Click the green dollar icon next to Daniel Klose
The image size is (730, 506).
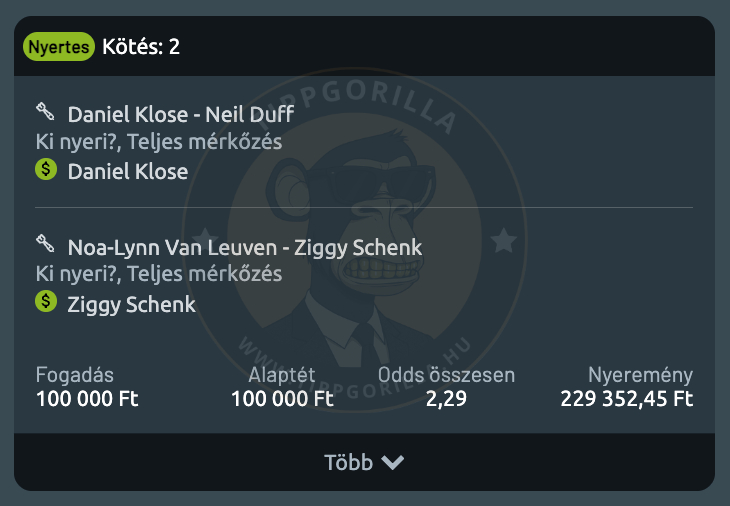coord(46,169)
